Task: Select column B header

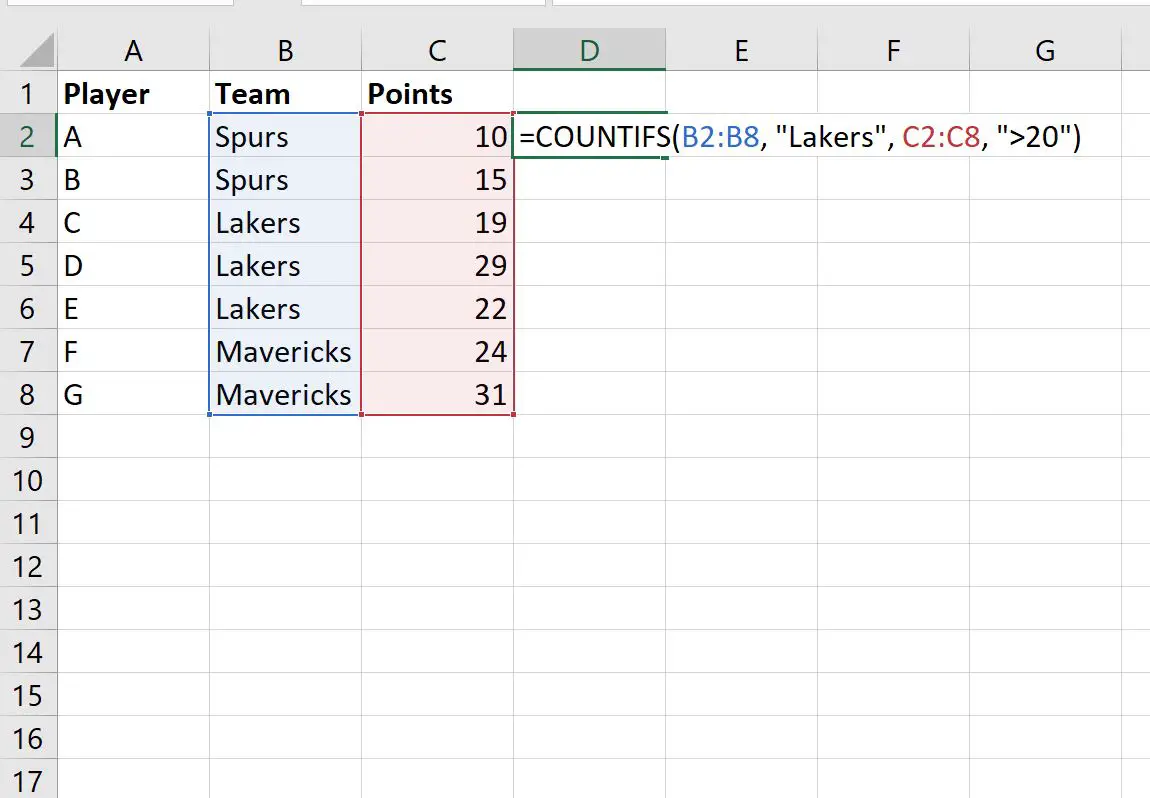Action: [x=285, y=51]
